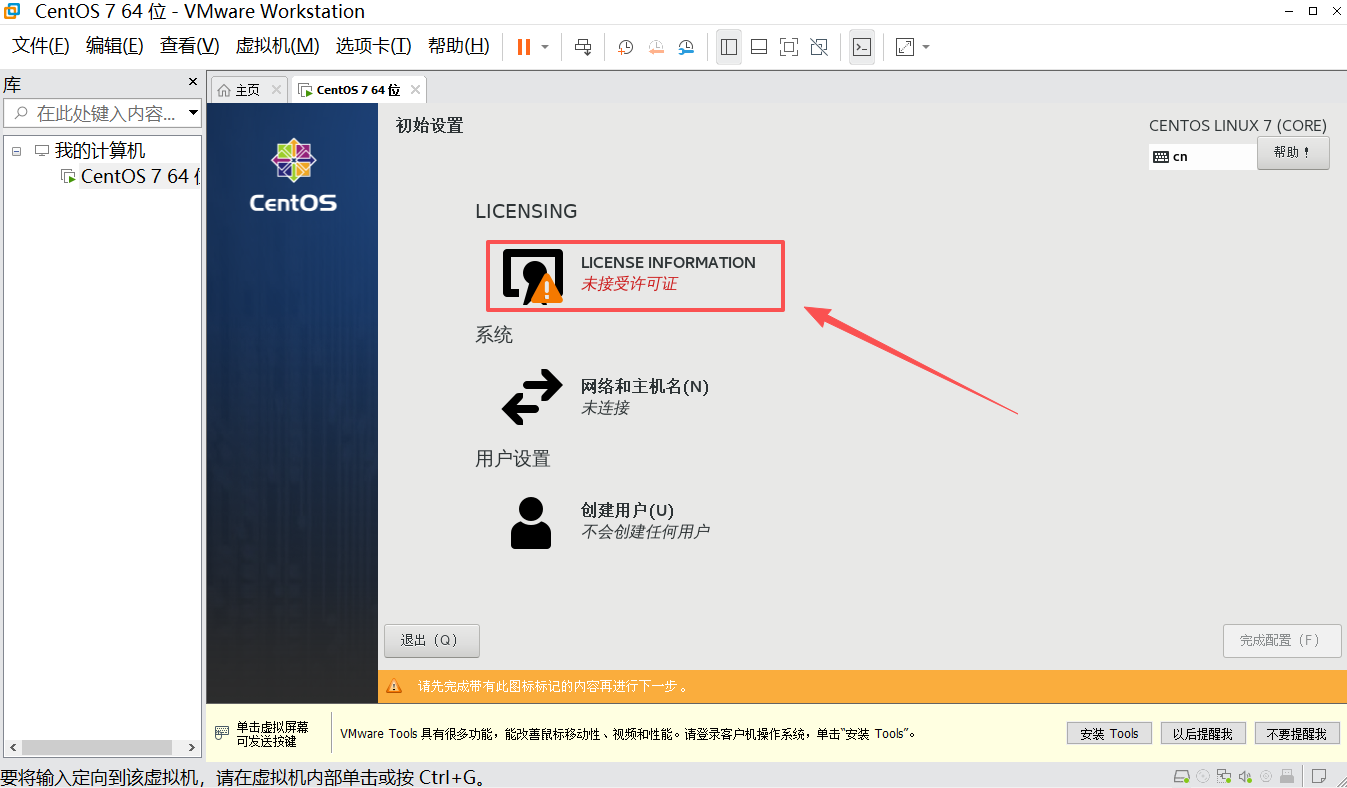Viewport: 1347px width, 788px height.
Task: Click the cn keyboard layout indicator
Action: tap(1202, 157)
